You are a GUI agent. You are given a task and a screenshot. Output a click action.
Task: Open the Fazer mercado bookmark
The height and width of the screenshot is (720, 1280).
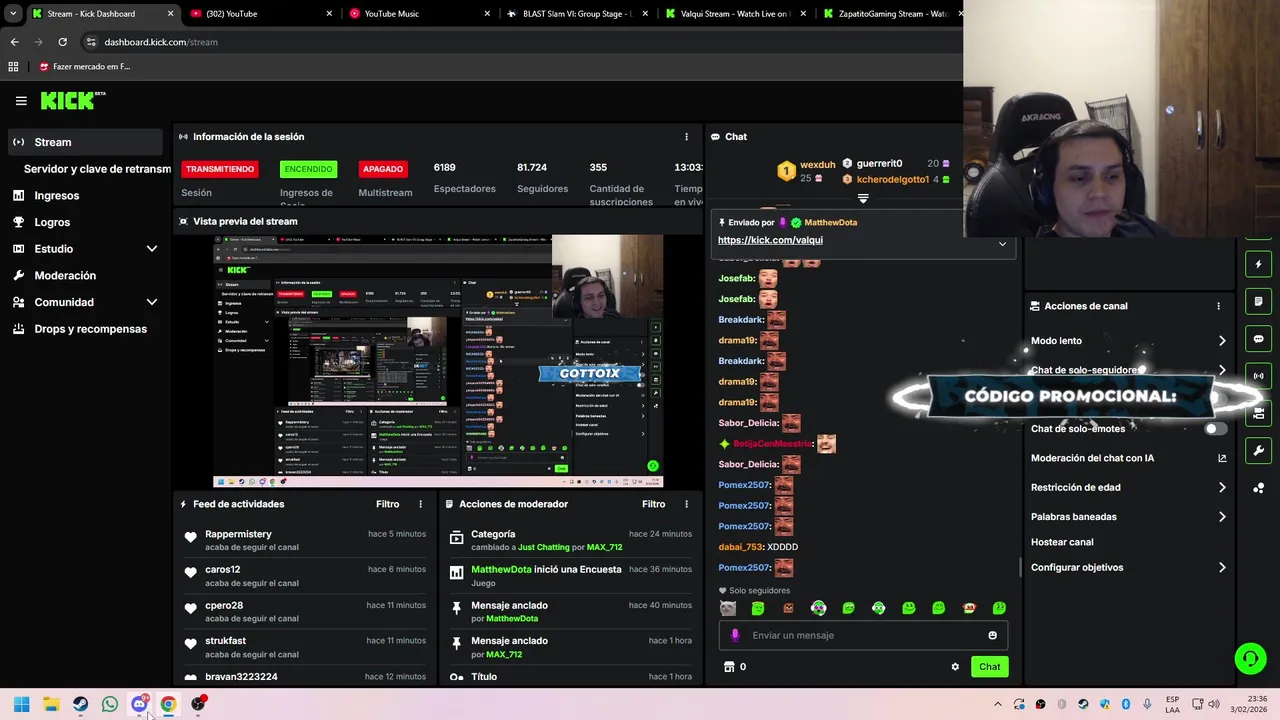coord(85,67)
